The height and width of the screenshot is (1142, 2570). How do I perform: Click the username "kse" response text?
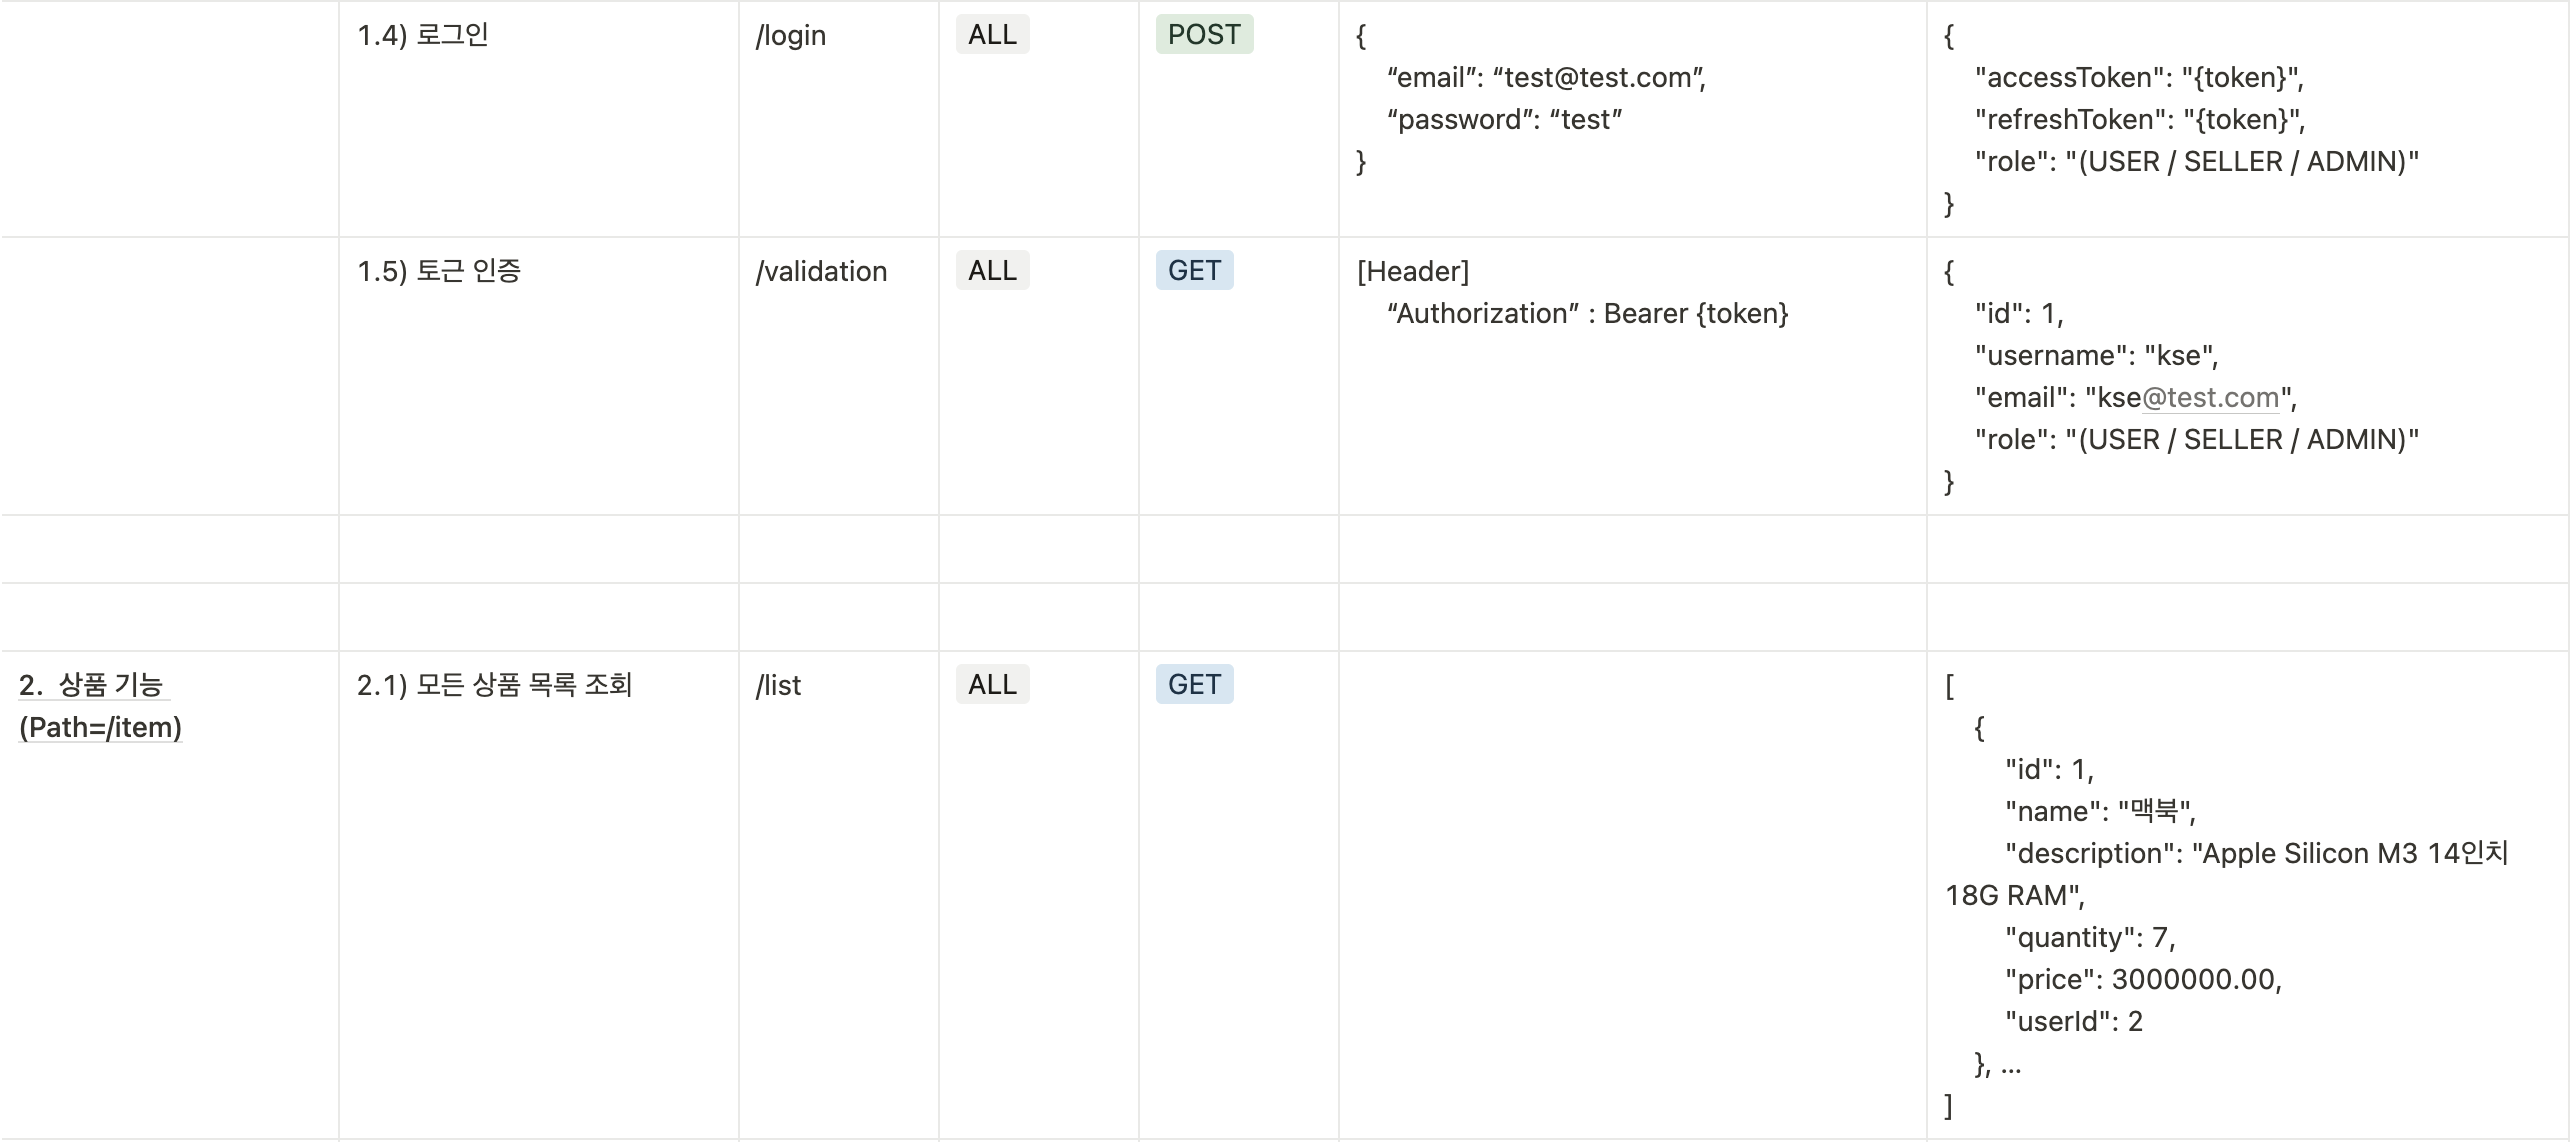[x=2096, y=356]
